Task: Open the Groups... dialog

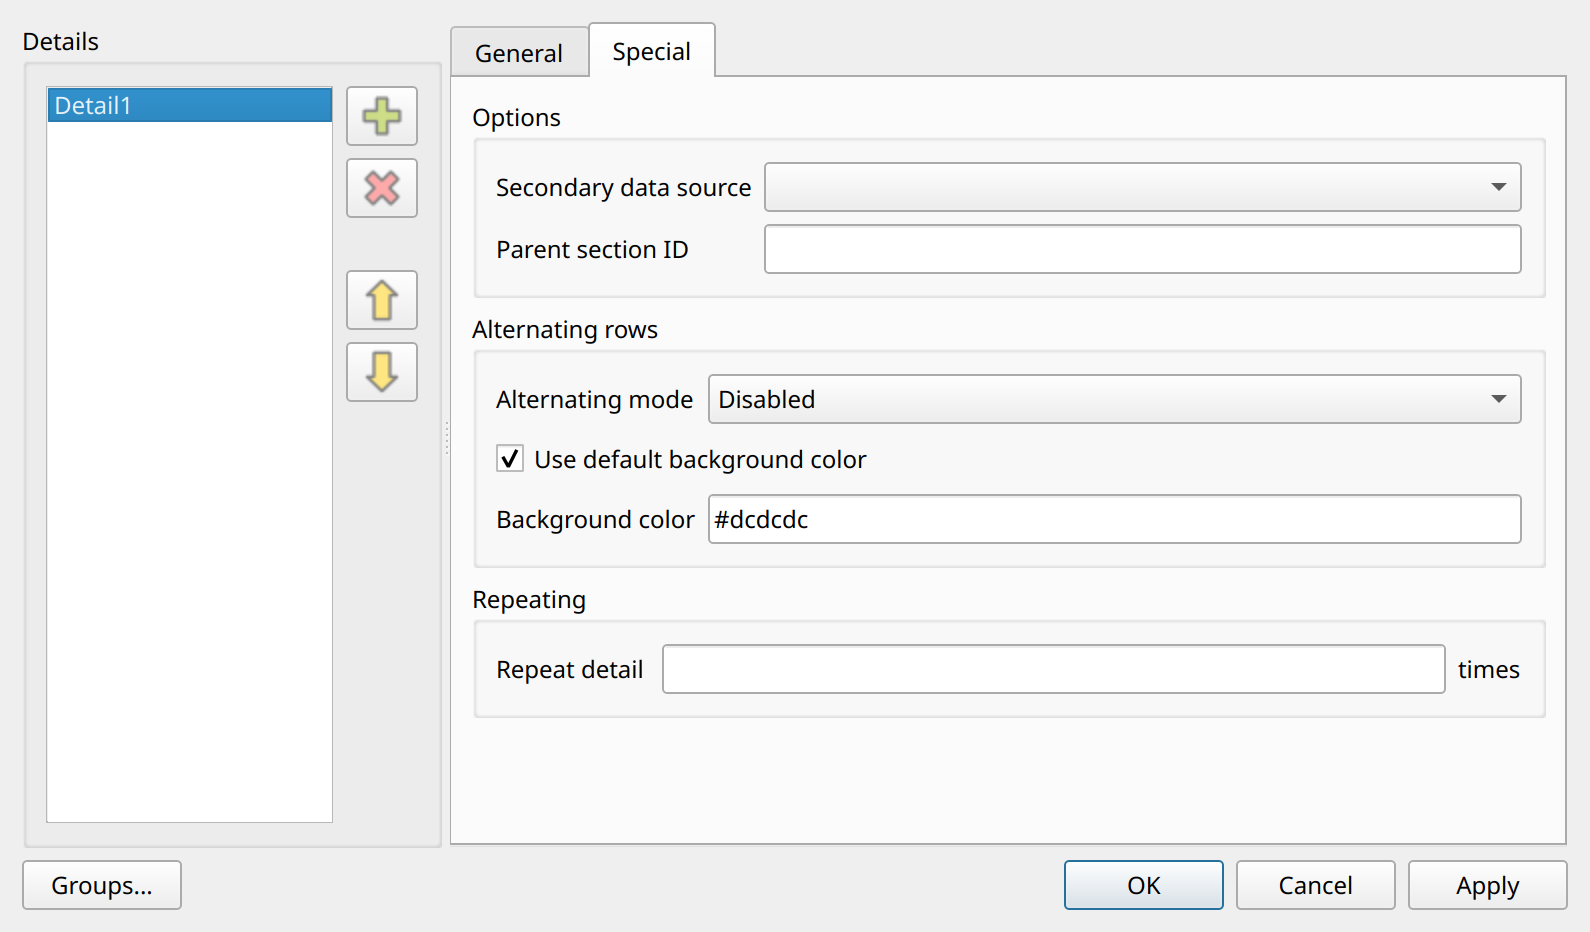Action: [102, 885]
